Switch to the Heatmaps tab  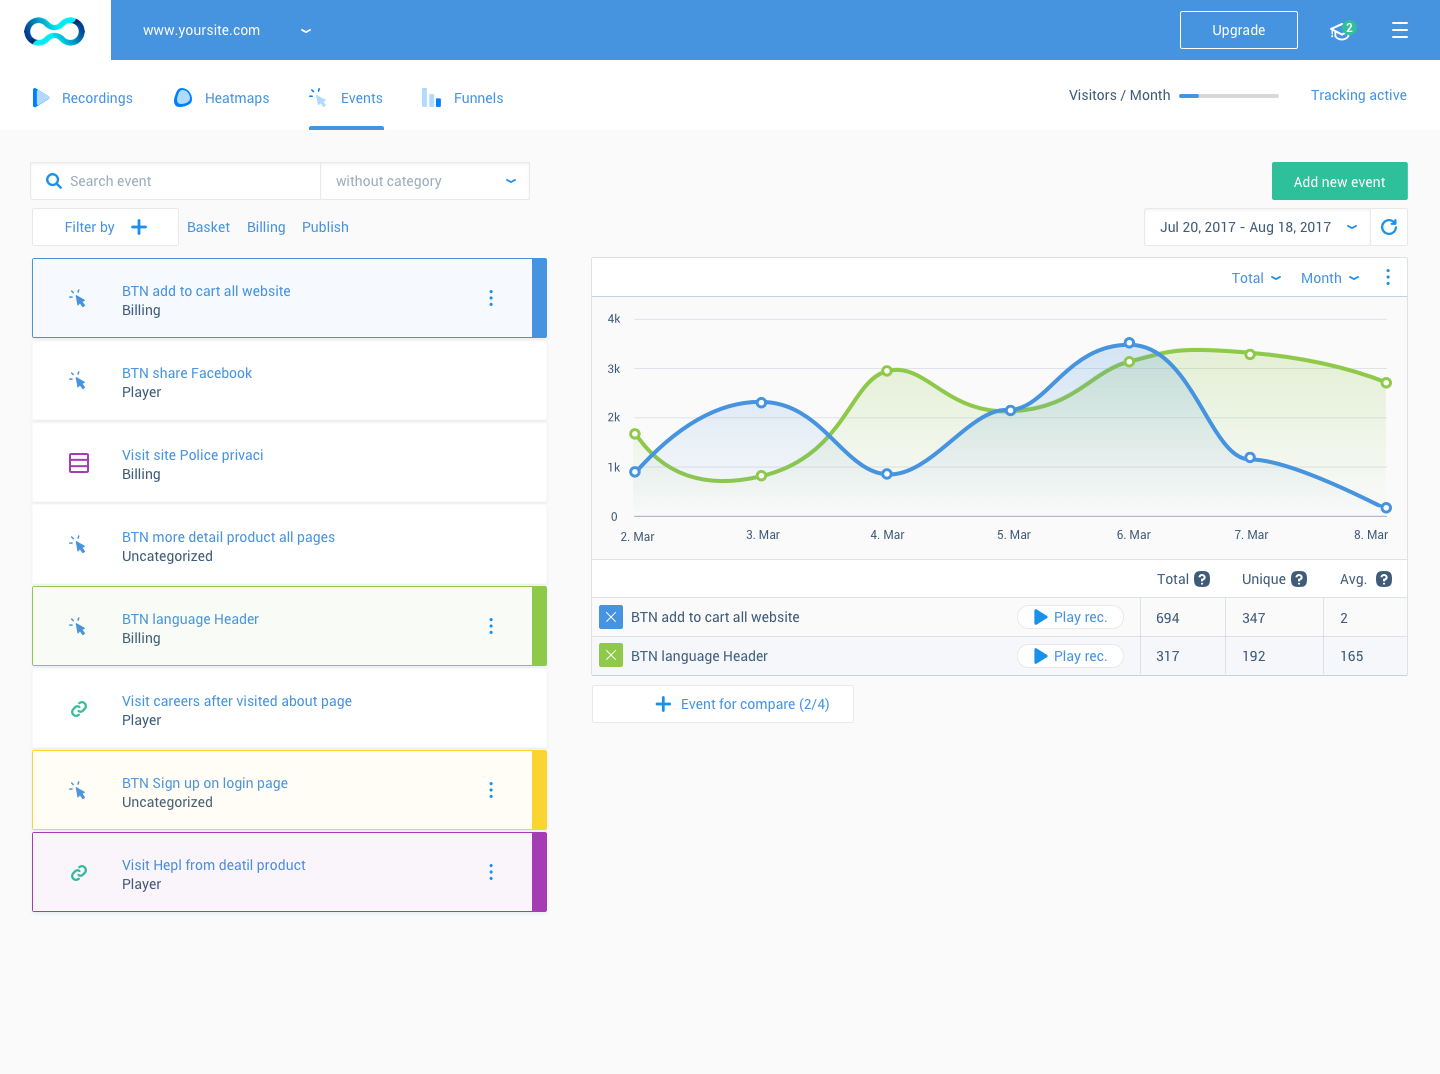(222, 98)
